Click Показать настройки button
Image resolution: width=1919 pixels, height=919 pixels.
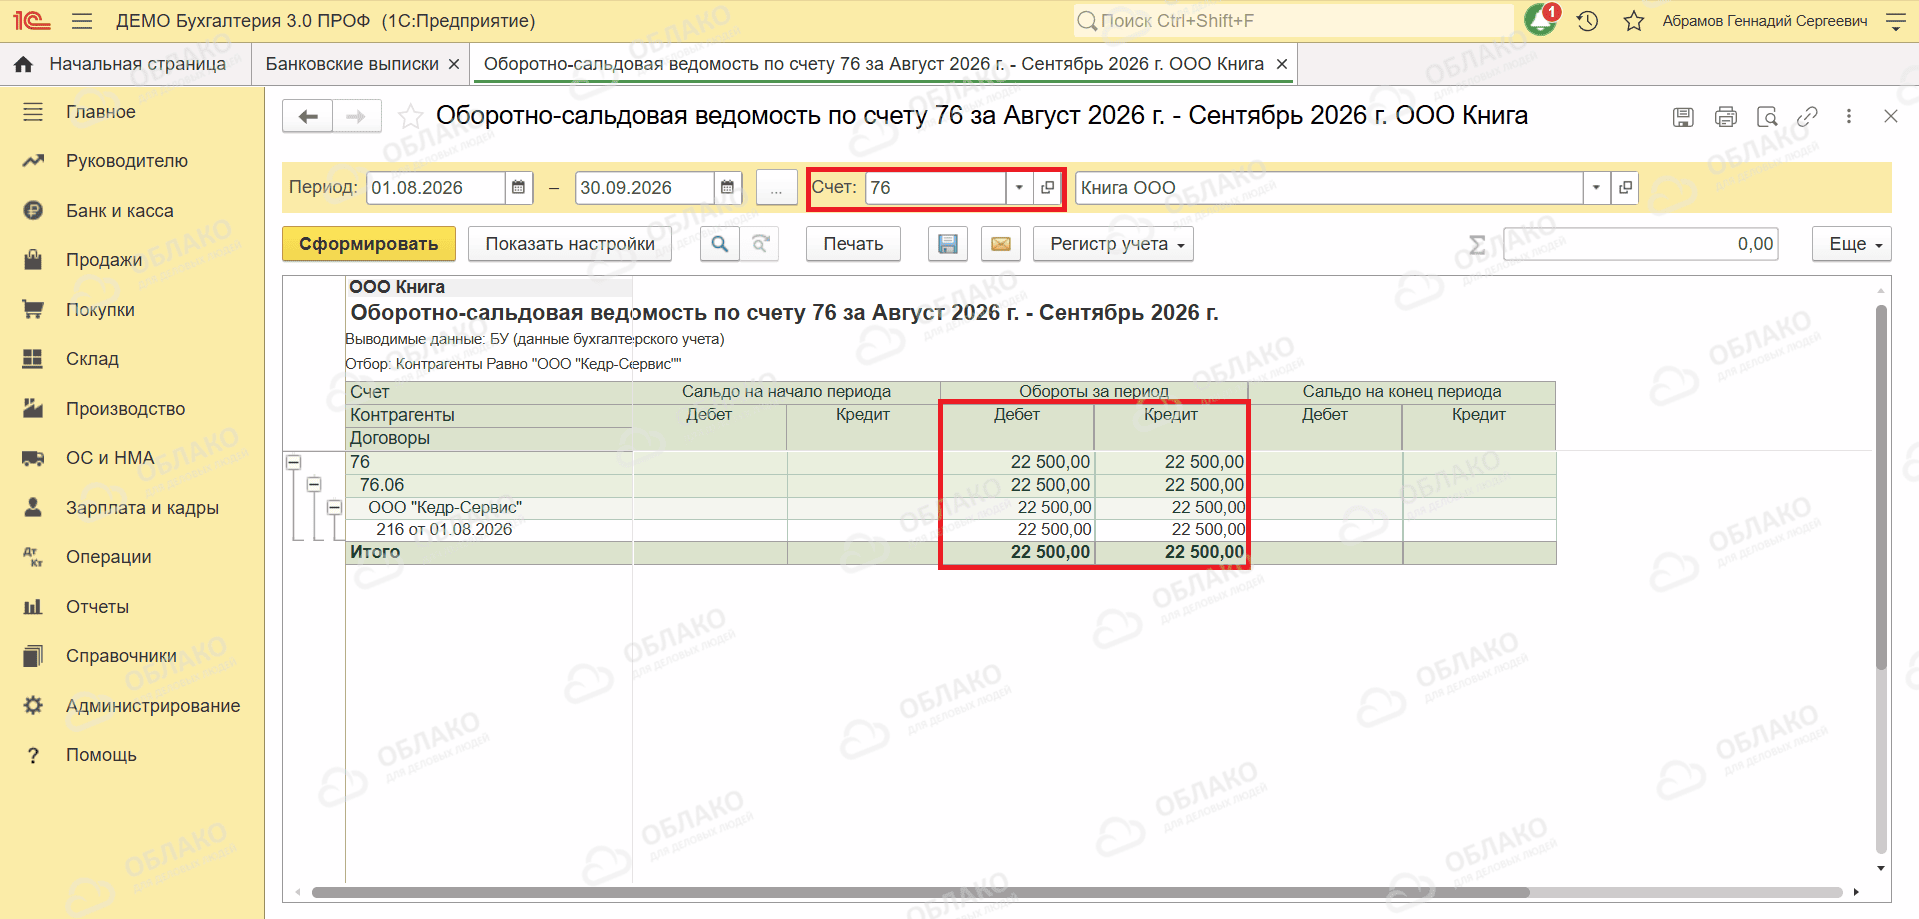pos(570,244)
